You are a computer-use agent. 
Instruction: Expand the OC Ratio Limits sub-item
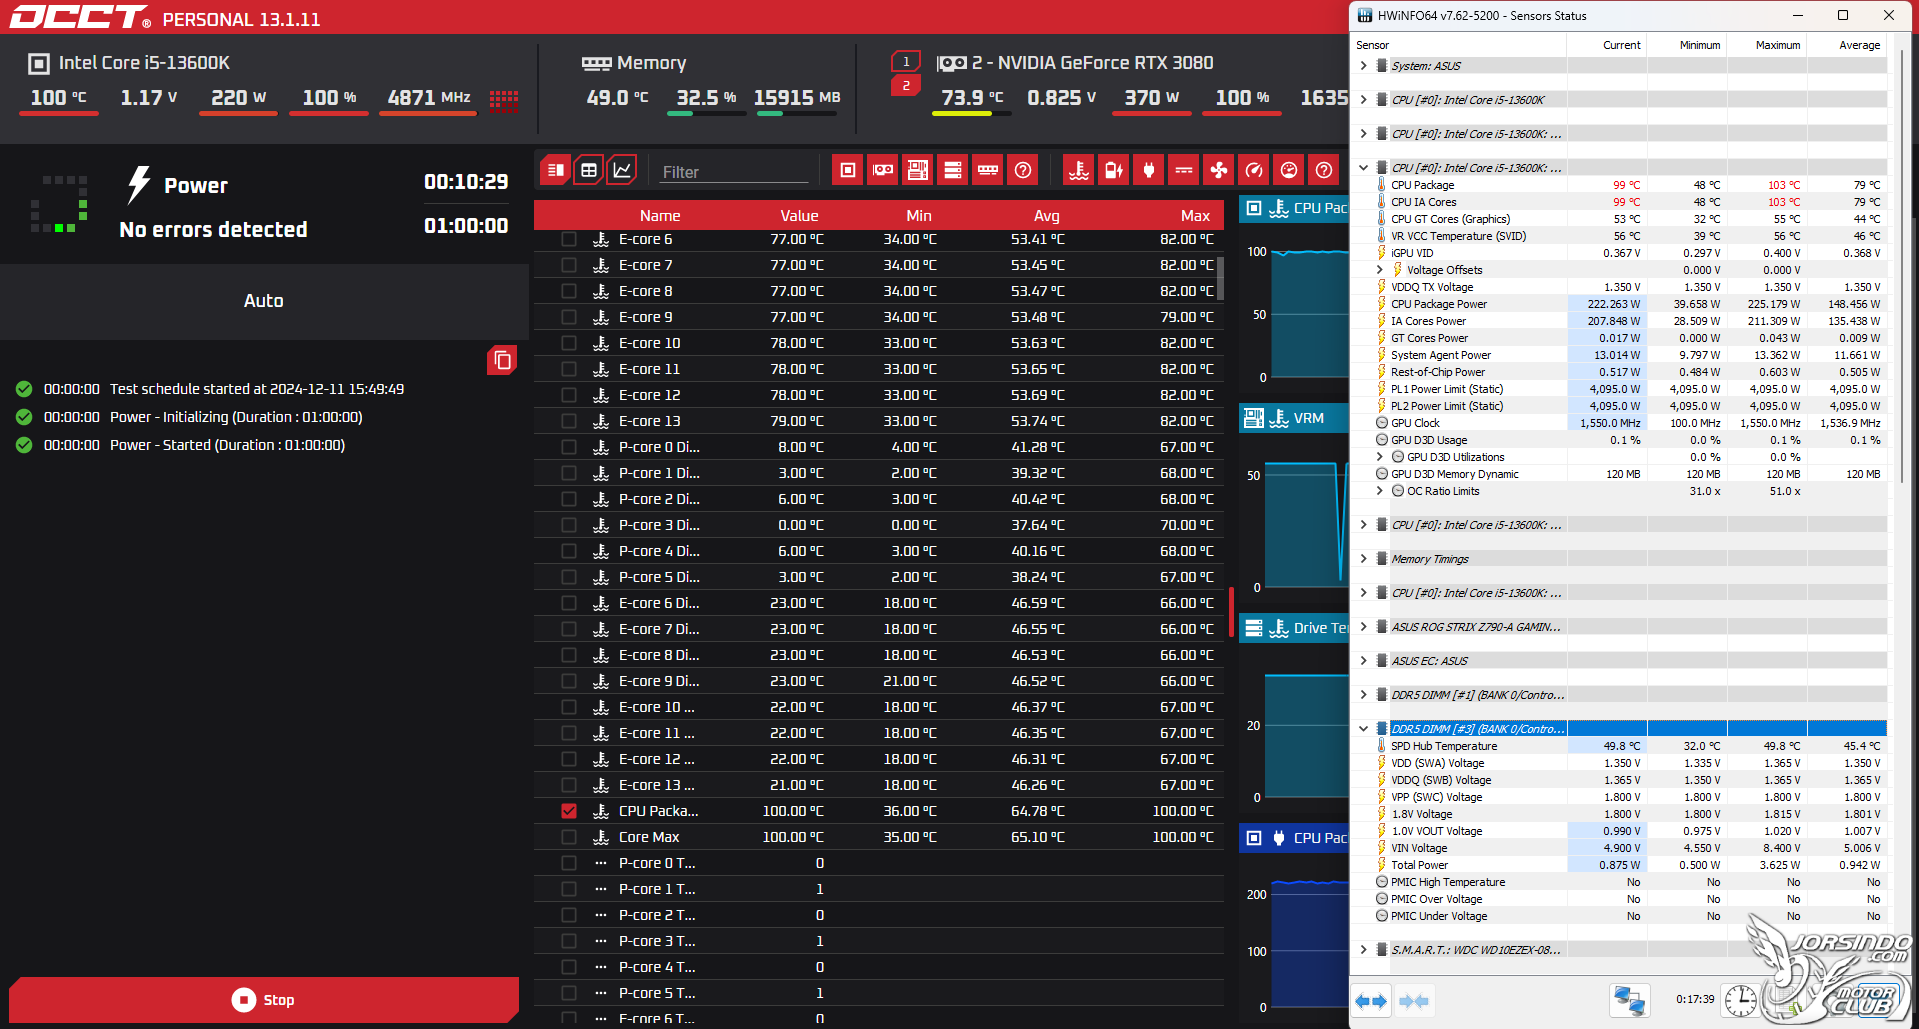[1380, 491]
